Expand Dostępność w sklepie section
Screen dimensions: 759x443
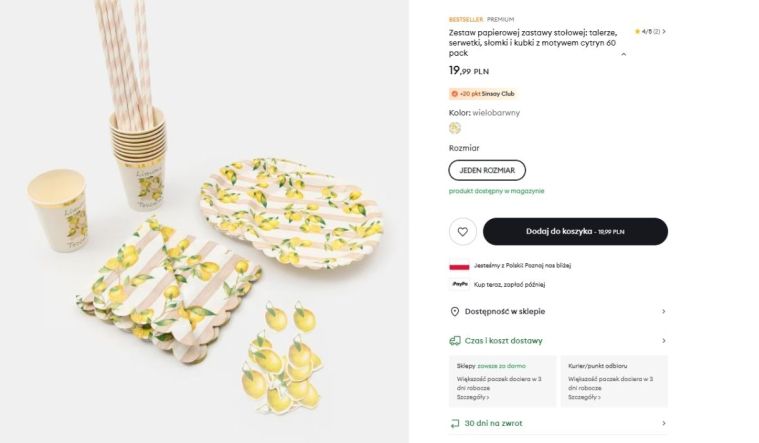click(663, 311)
